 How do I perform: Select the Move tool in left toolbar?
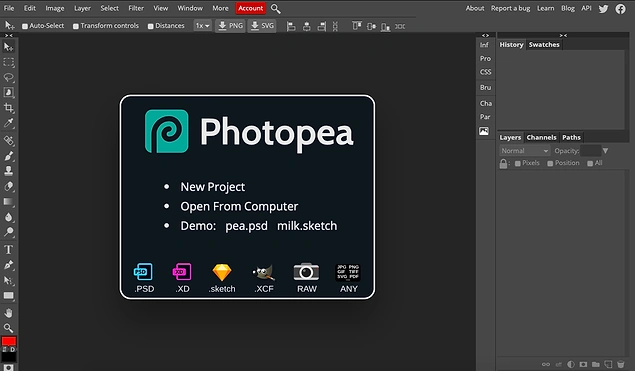9,47
